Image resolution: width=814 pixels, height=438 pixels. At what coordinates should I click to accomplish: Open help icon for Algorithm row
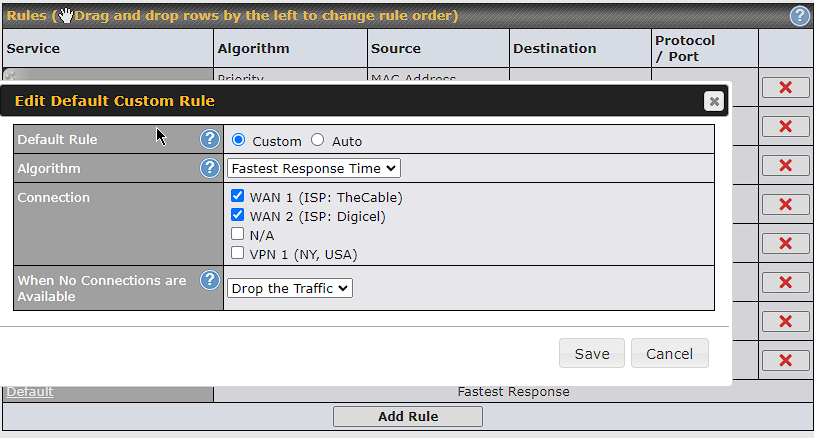210,168
